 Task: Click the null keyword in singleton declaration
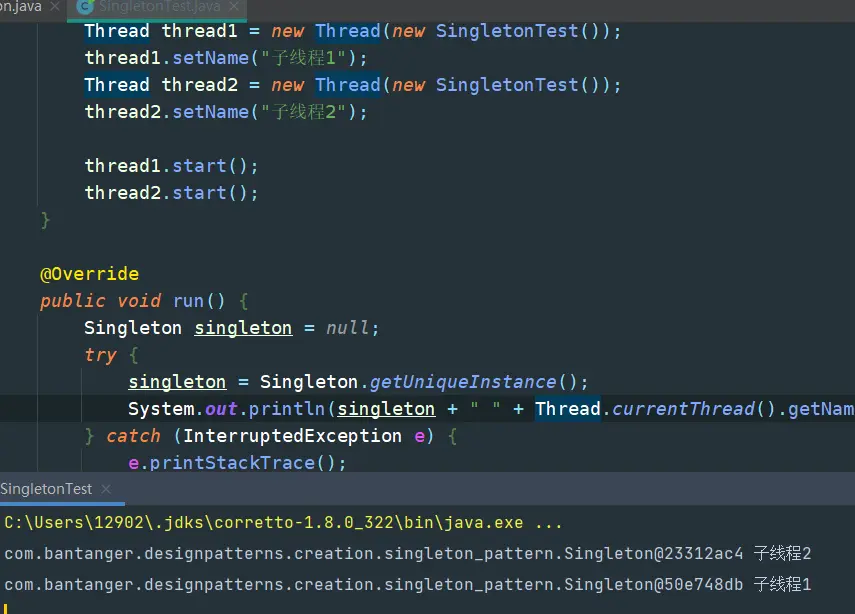347,328
